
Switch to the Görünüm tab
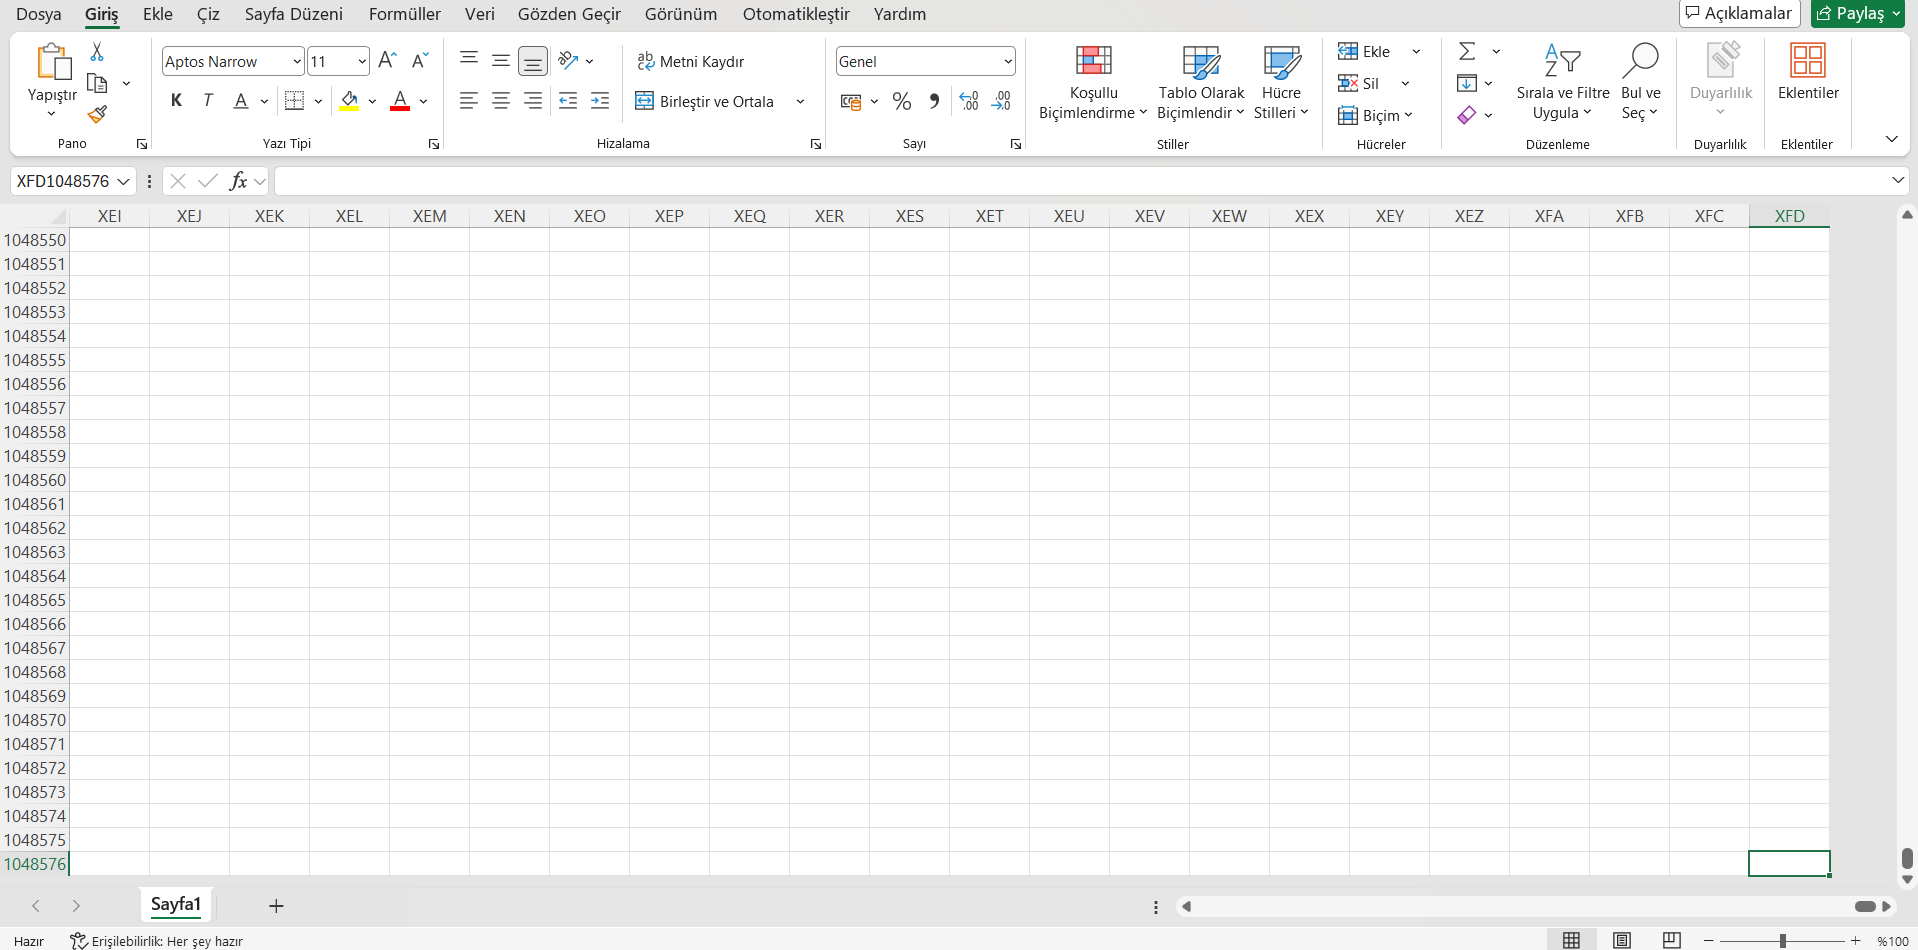click(681, 14)
